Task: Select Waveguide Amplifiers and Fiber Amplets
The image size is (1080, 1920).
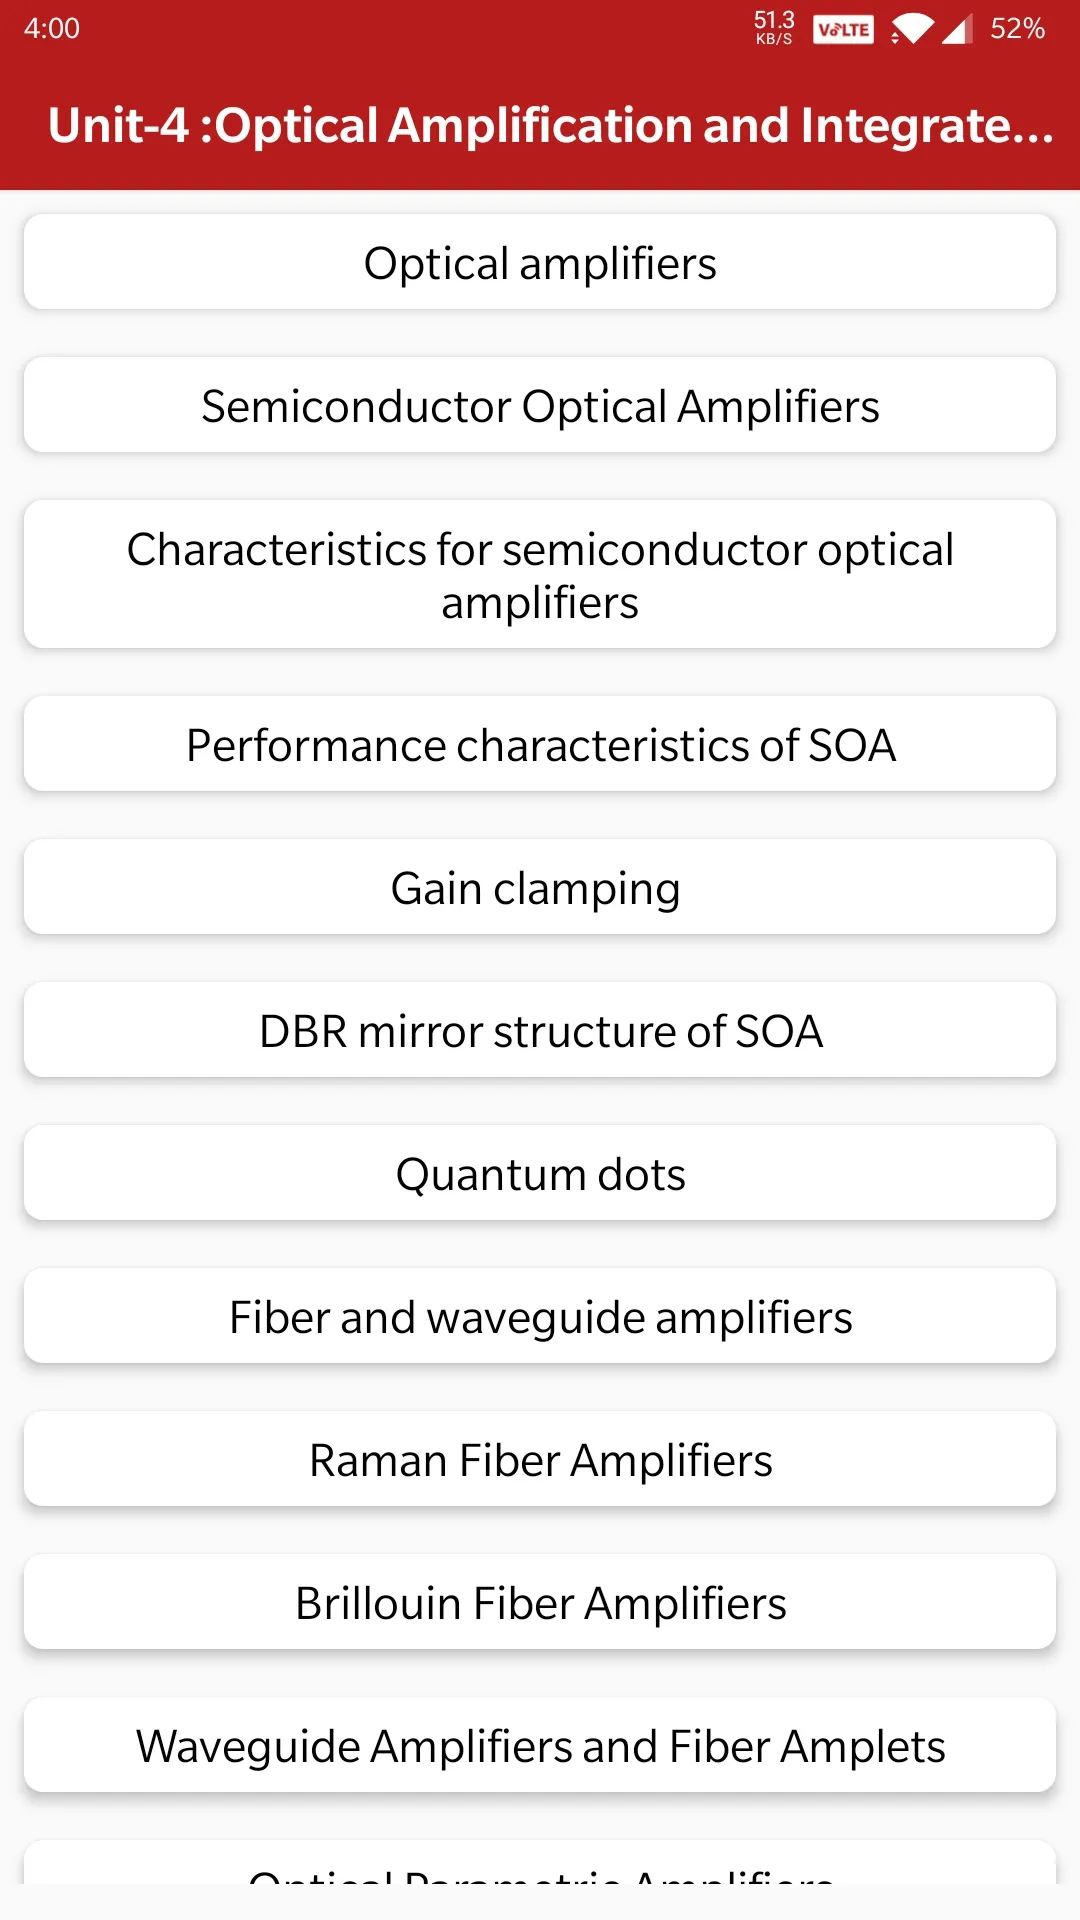Action: point(540,1745)
